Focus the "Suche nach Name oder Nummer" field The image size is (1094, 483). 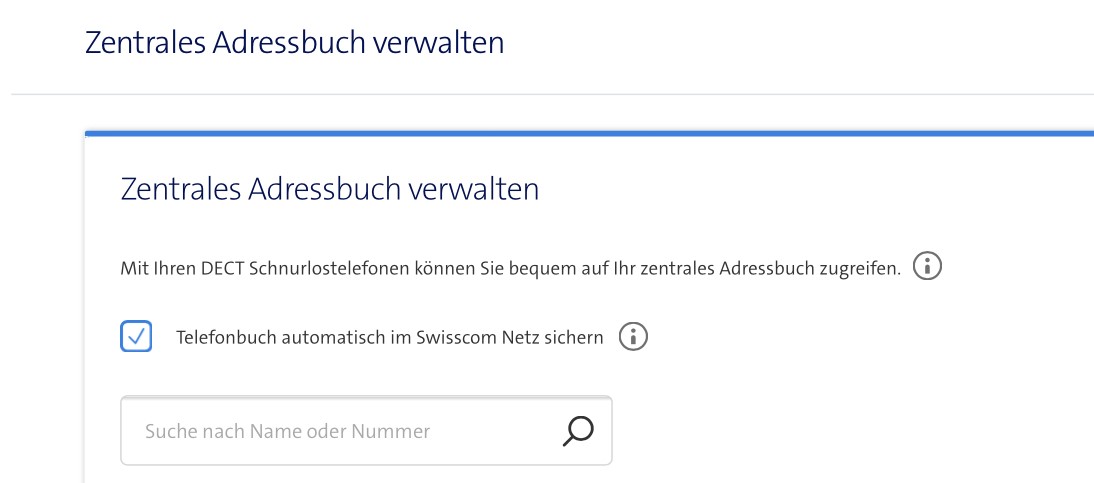[340, 431]
